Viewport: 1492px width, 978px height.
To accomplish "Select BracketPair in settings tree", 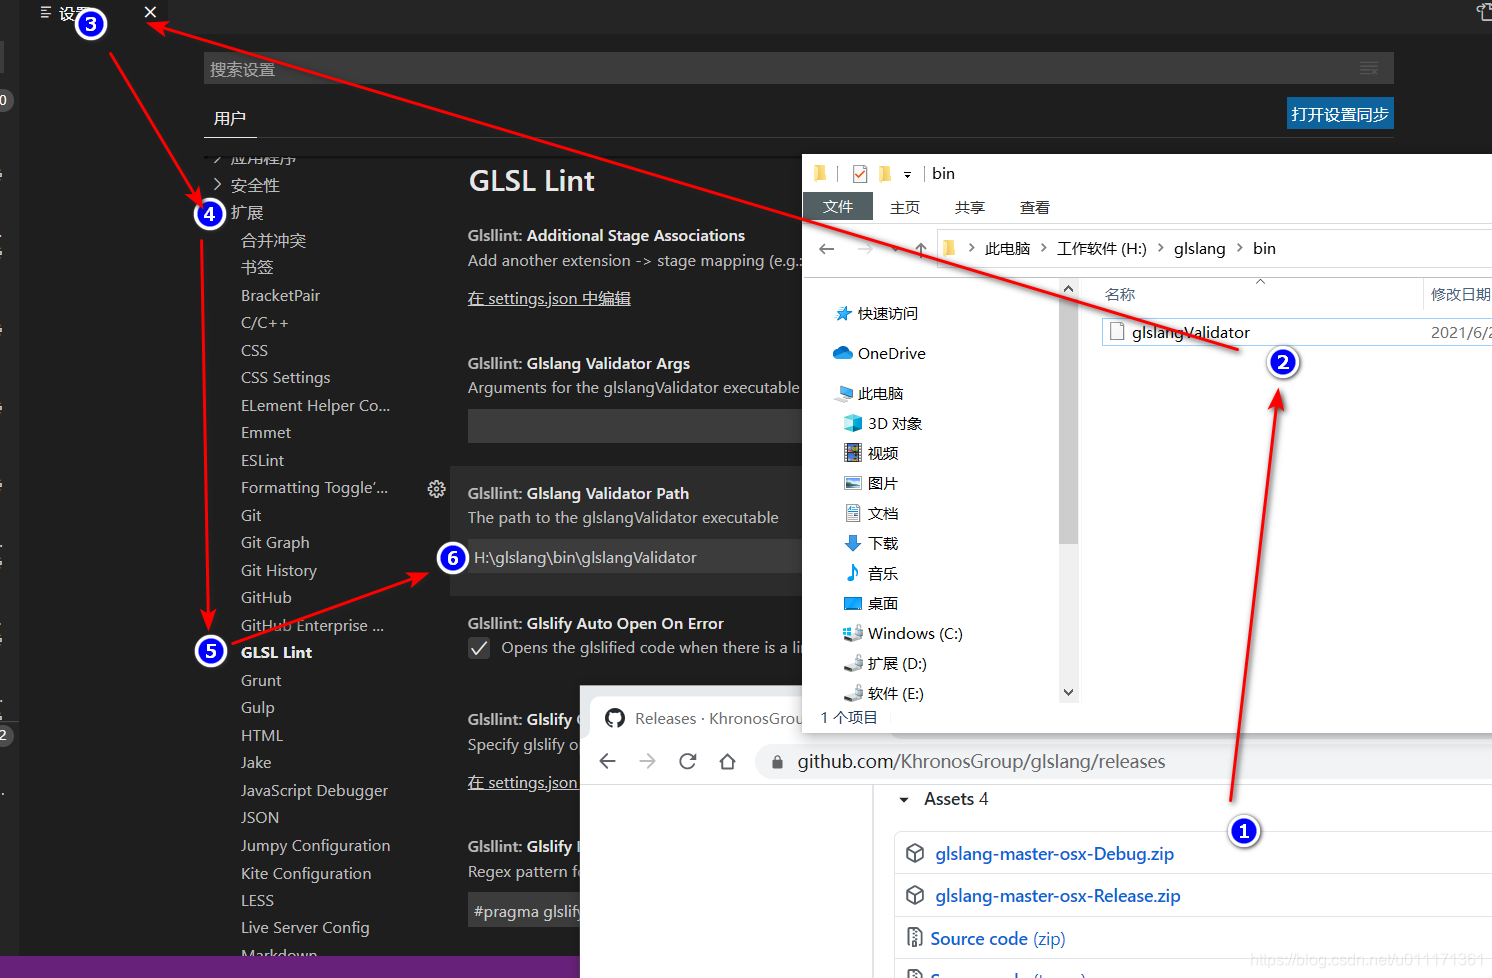I will click(x=281, y=296).
